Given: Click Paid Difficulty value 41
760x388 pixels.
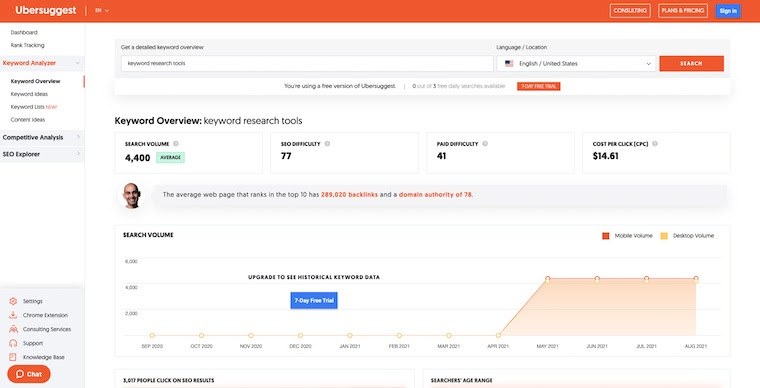Looking at the screenshot, I should click(x=441, y=156).
